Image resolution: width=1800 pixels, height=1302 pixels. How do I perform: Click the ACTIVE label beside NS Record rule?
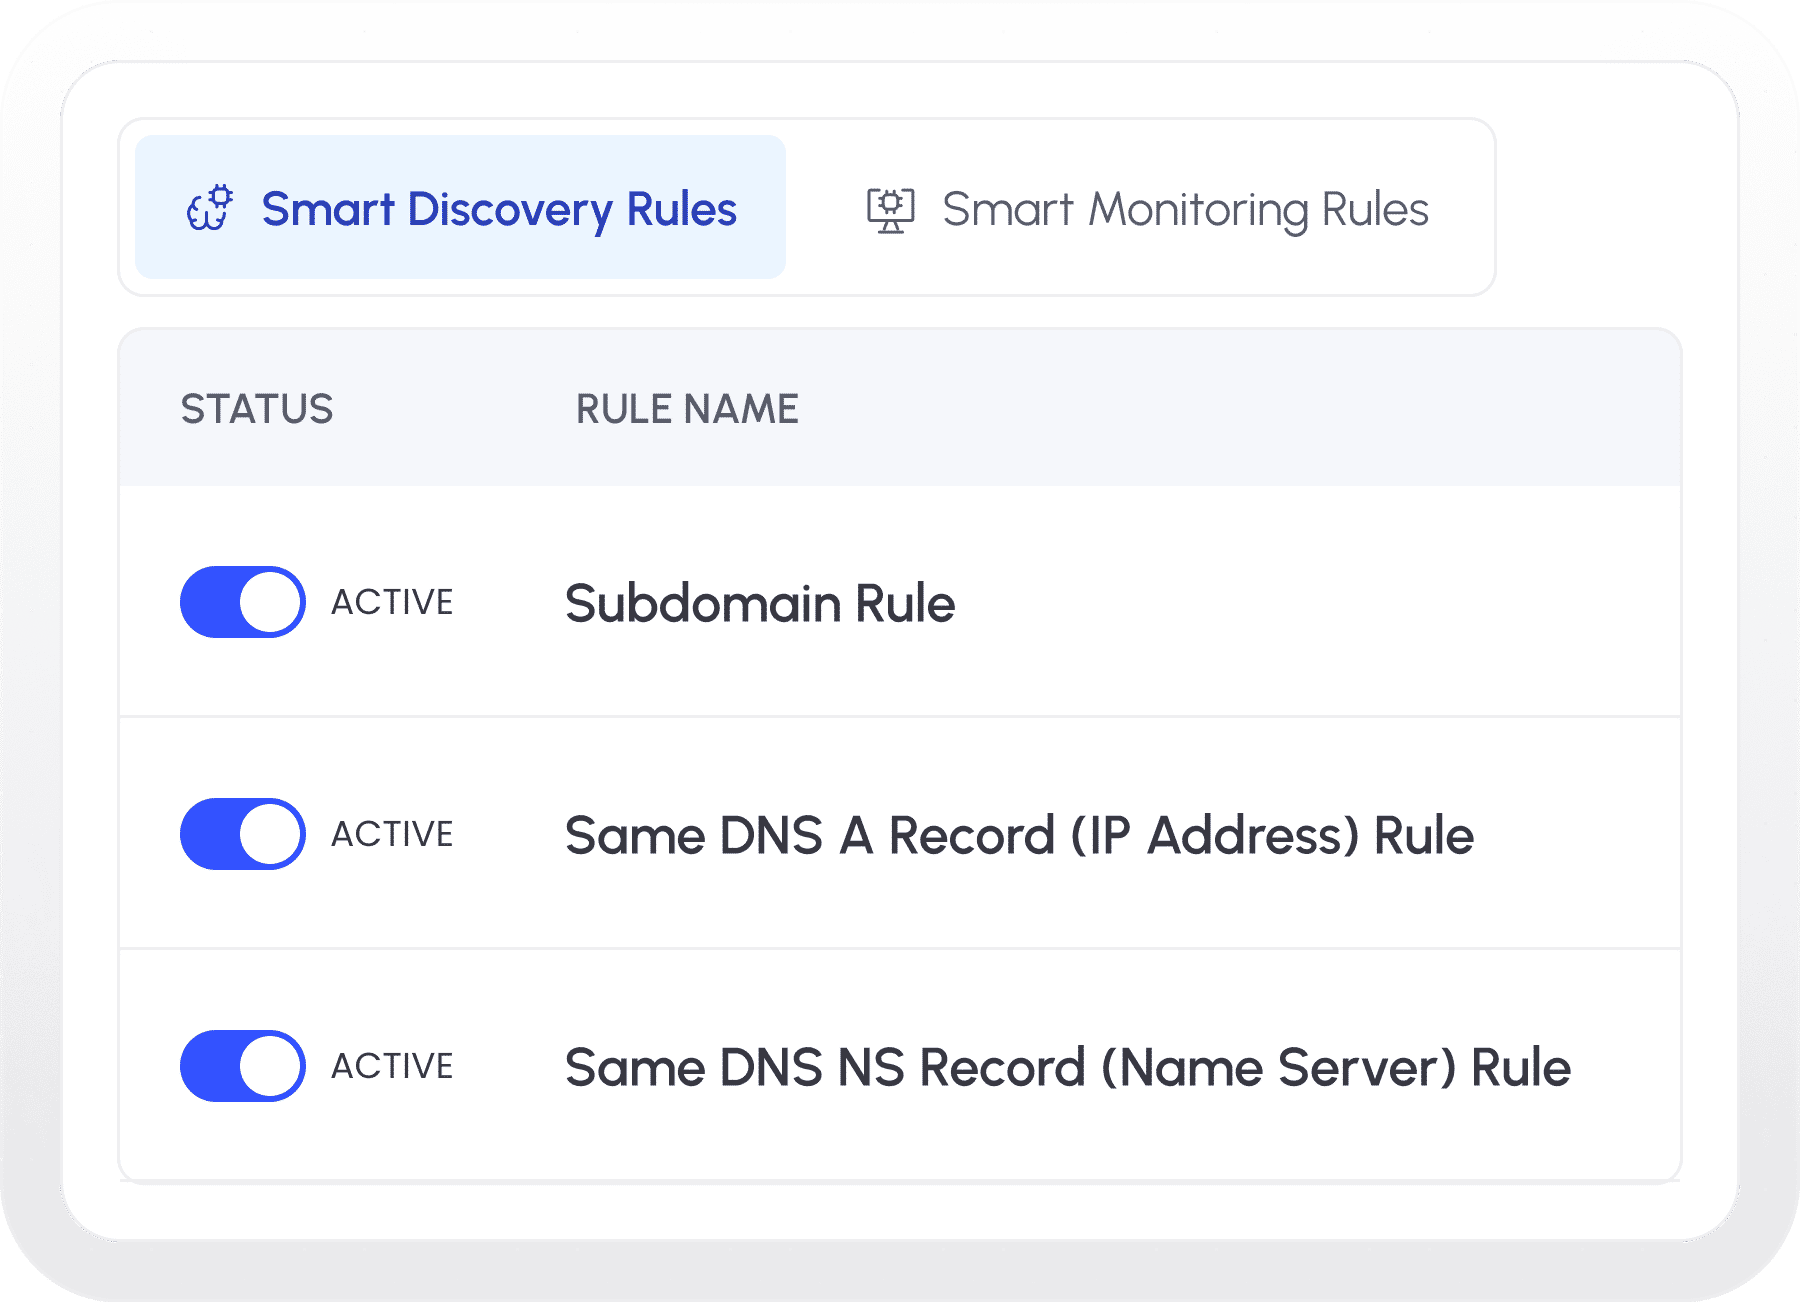pyautogui.click(x=392, y=1066)
